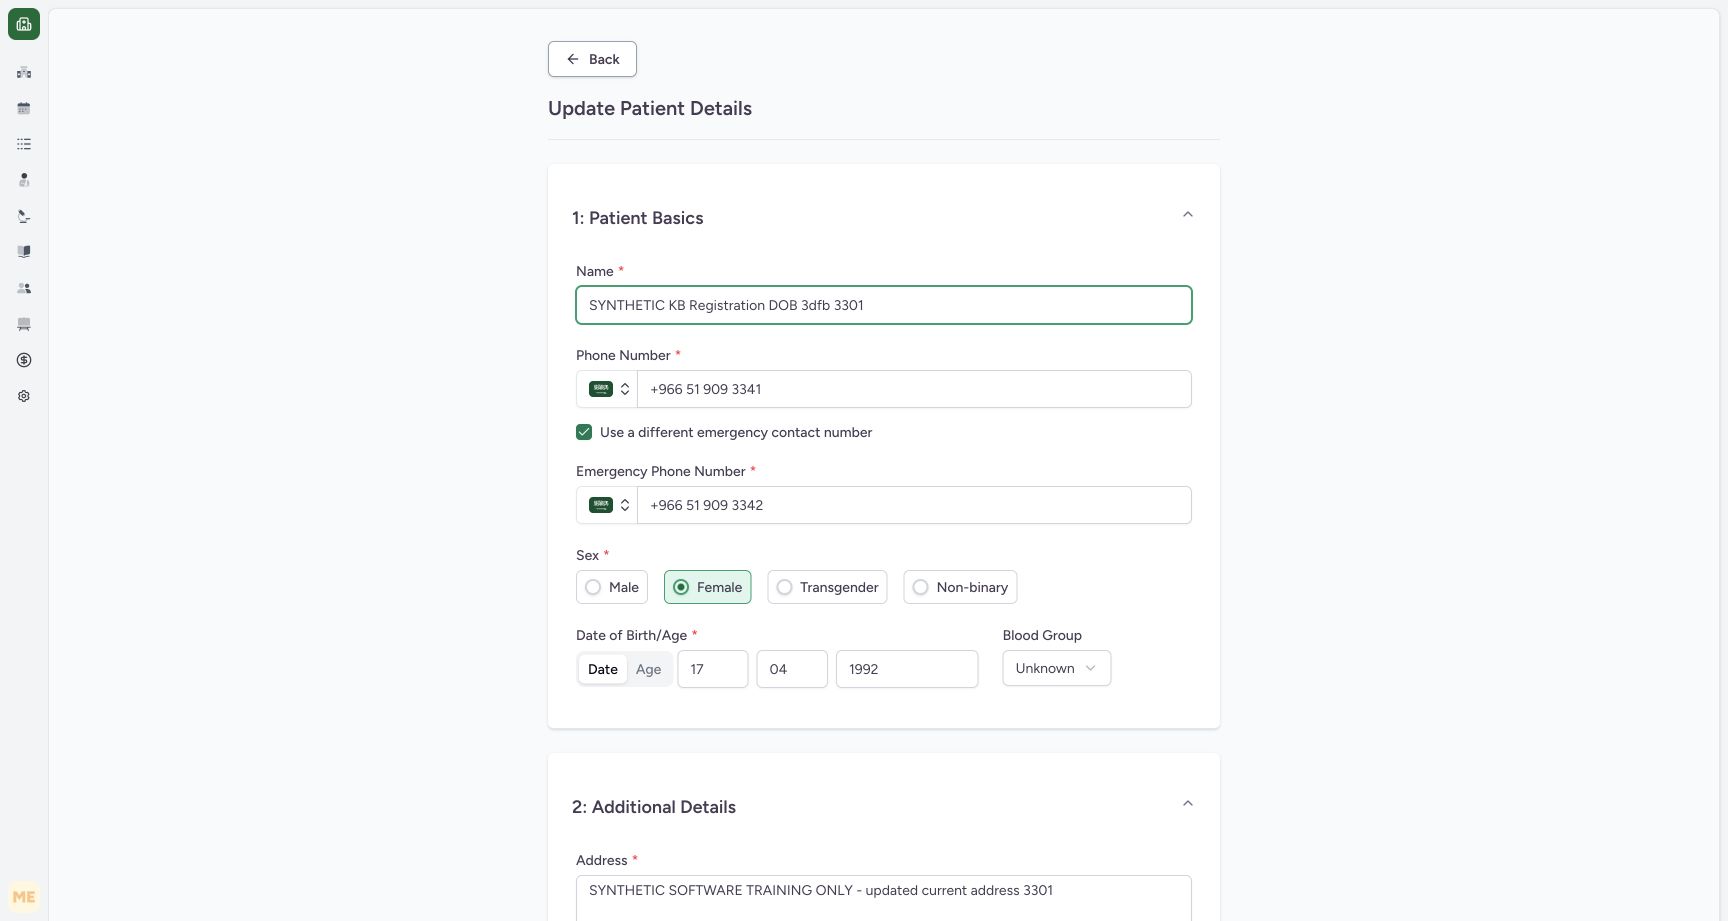Open the settings gear sidebar icon
This screenshot has height=921, width=1728.
24,396
